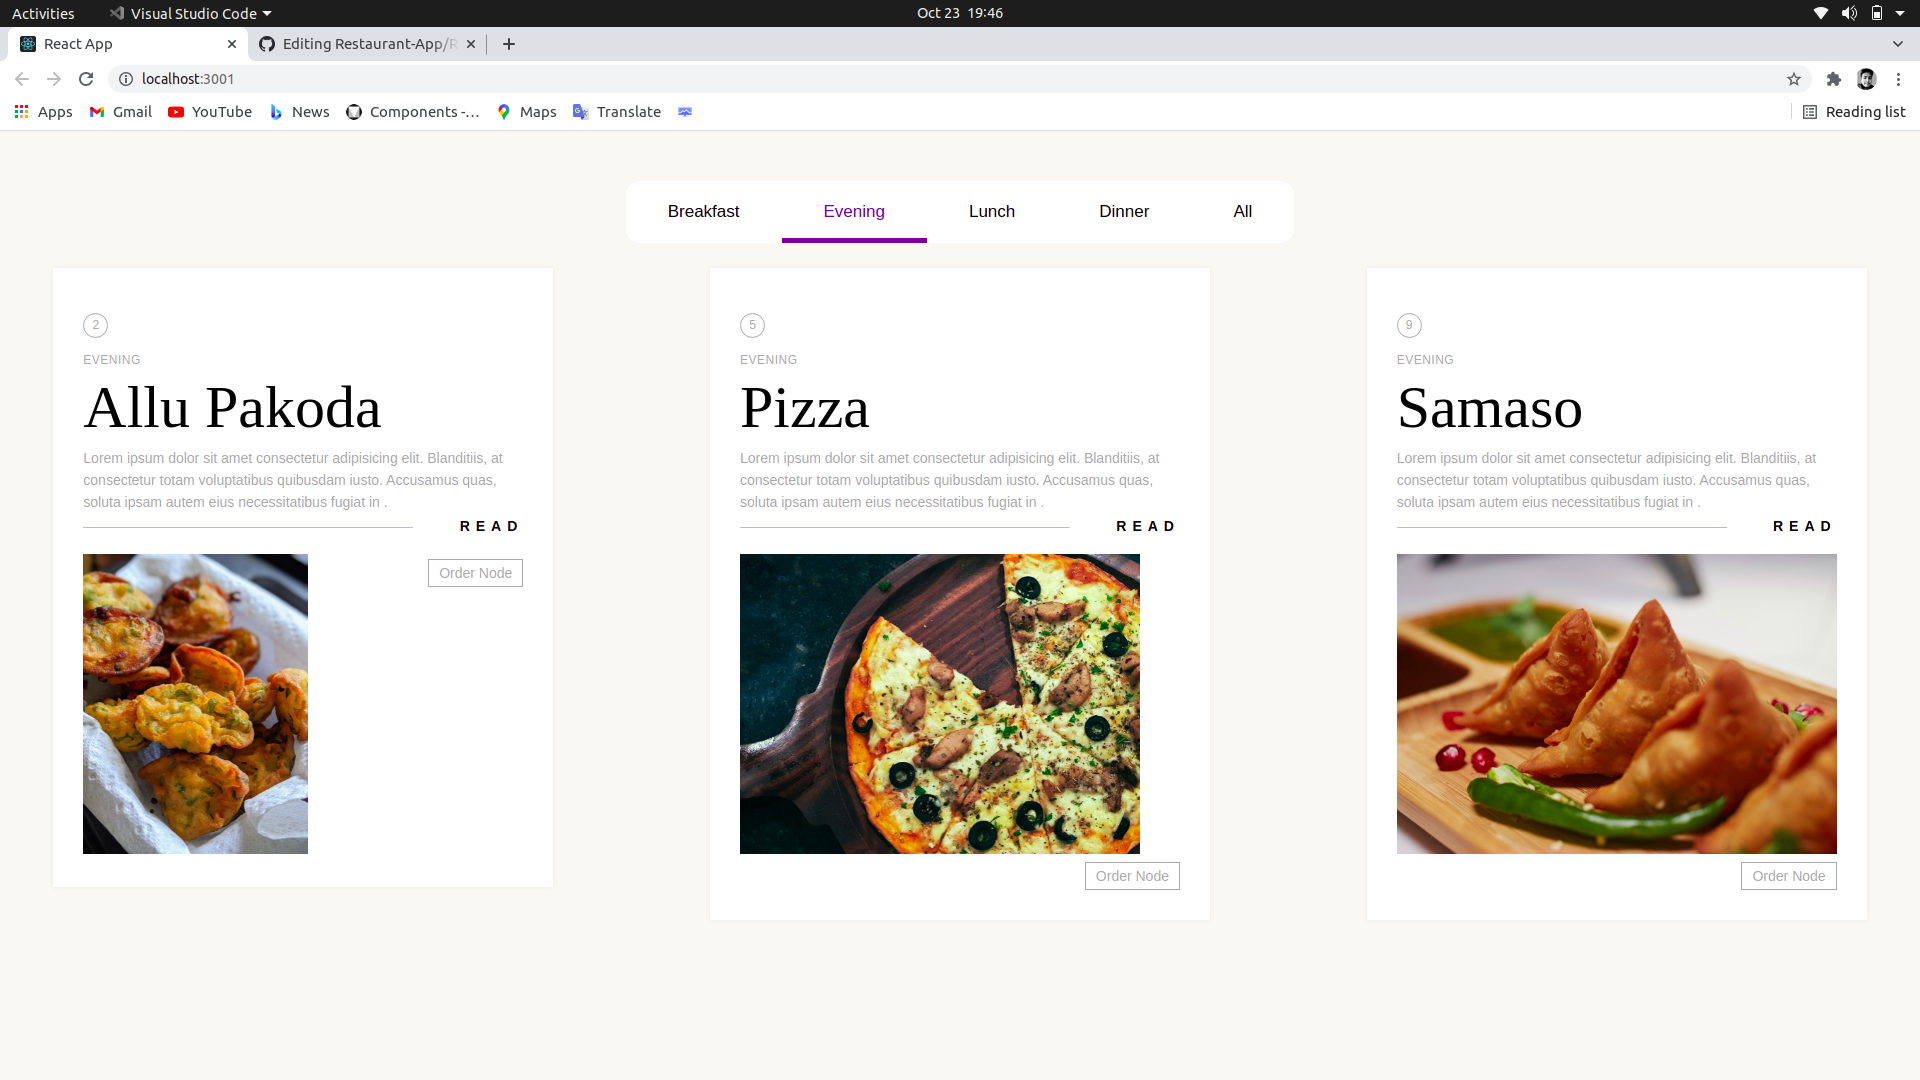Open the YouTube bookmark
The image size is (1920, 1080).
209,111
